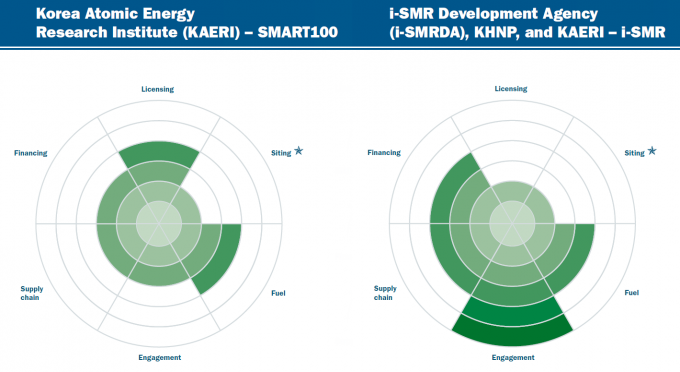680x372 pixels.
Task: Select the Fuel label on i-SMR chart
Action: click(632, 293)
